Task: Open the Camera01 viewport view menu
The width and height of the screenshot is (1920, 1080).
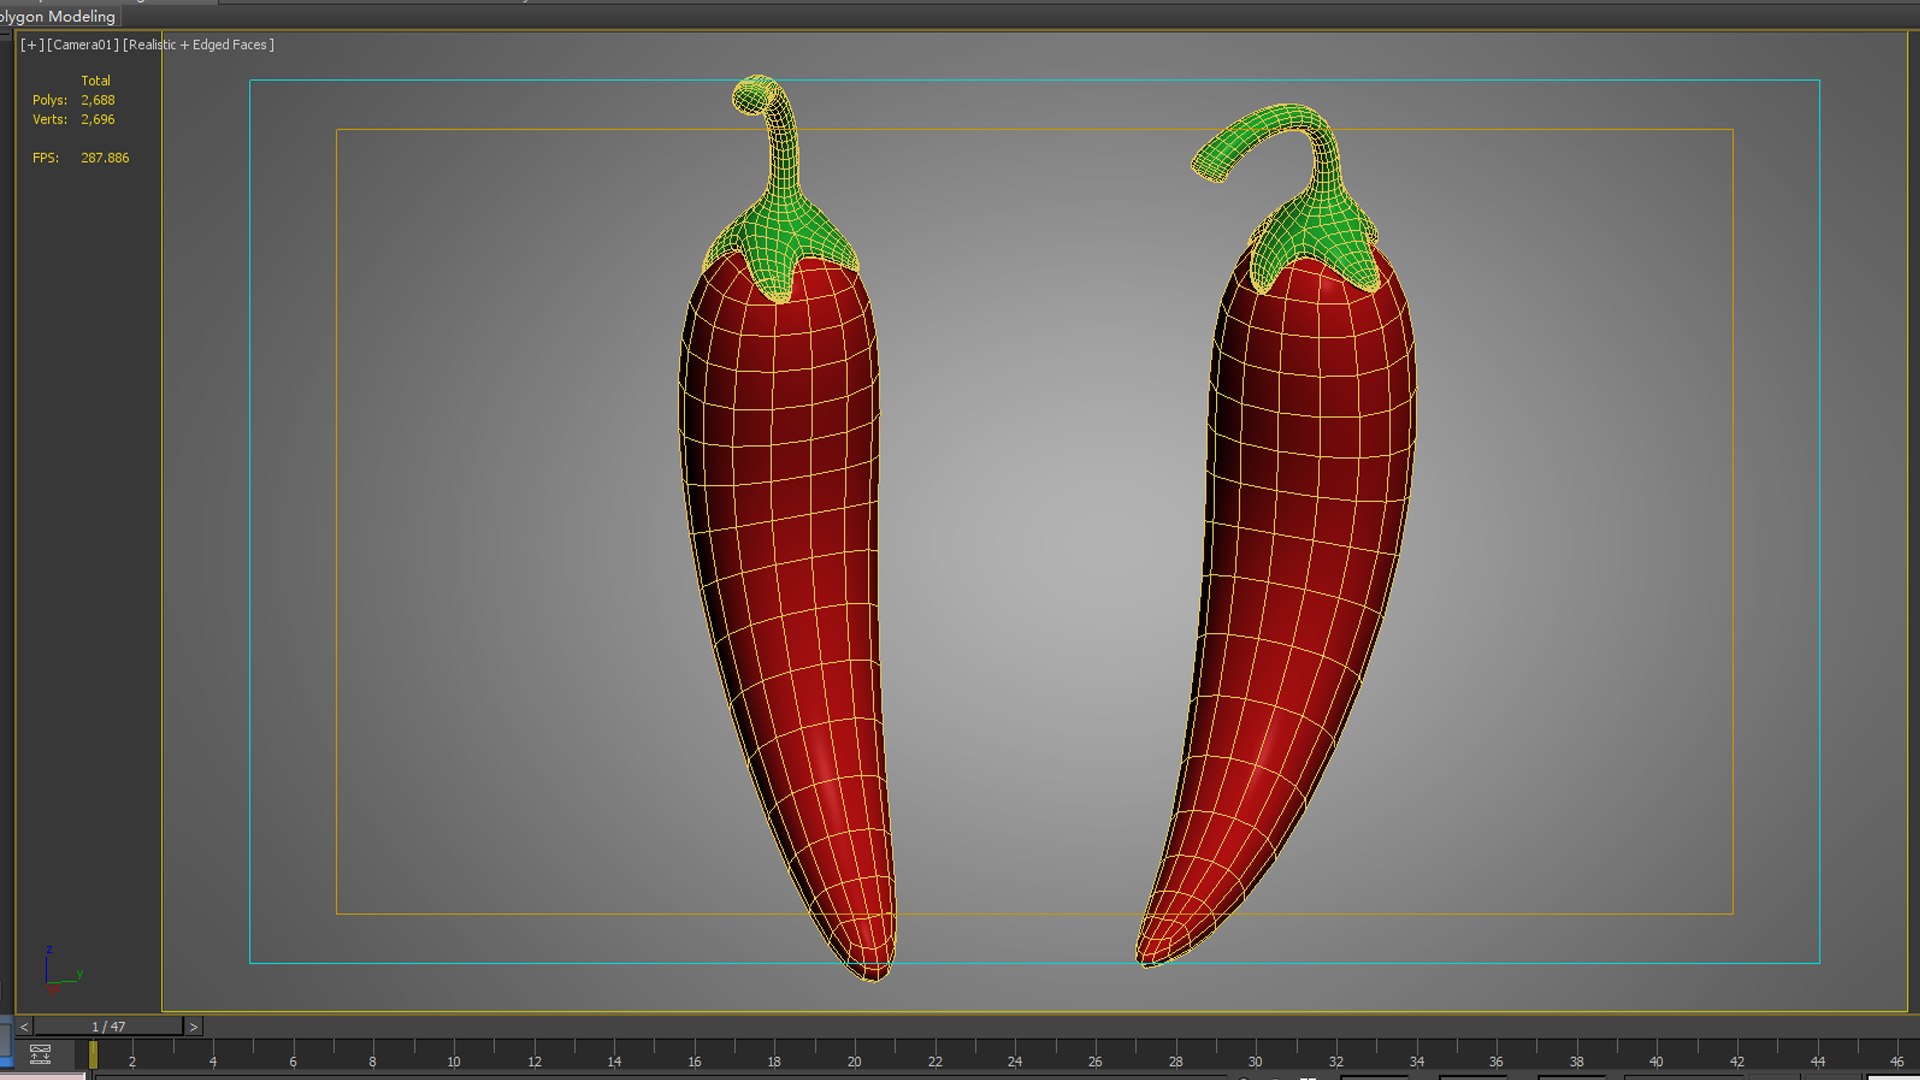Action: click(83, 45)
